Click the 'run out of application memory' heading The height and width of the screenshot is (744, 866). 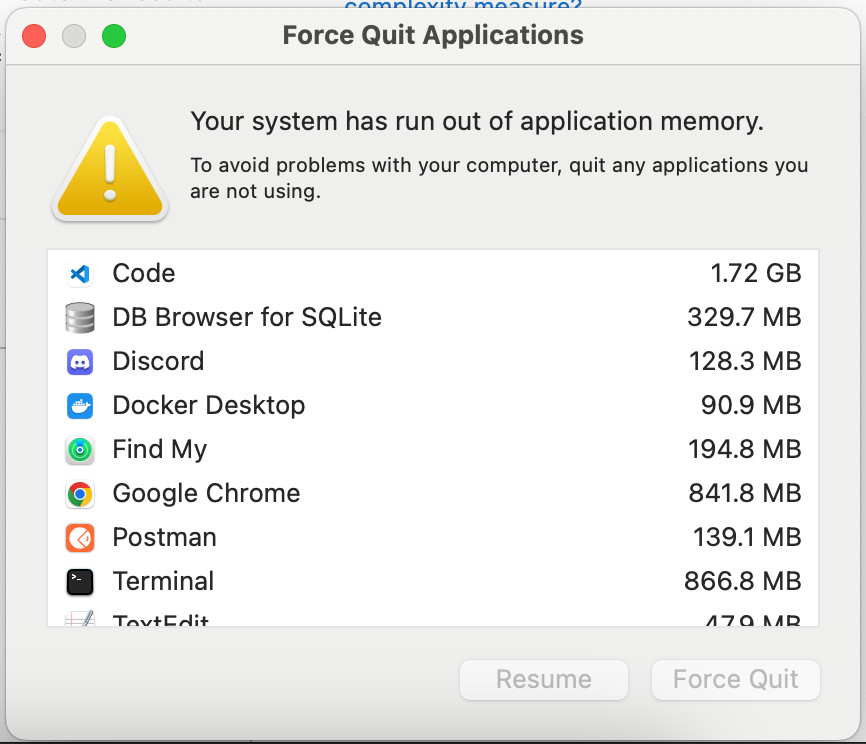pos(477,122)
